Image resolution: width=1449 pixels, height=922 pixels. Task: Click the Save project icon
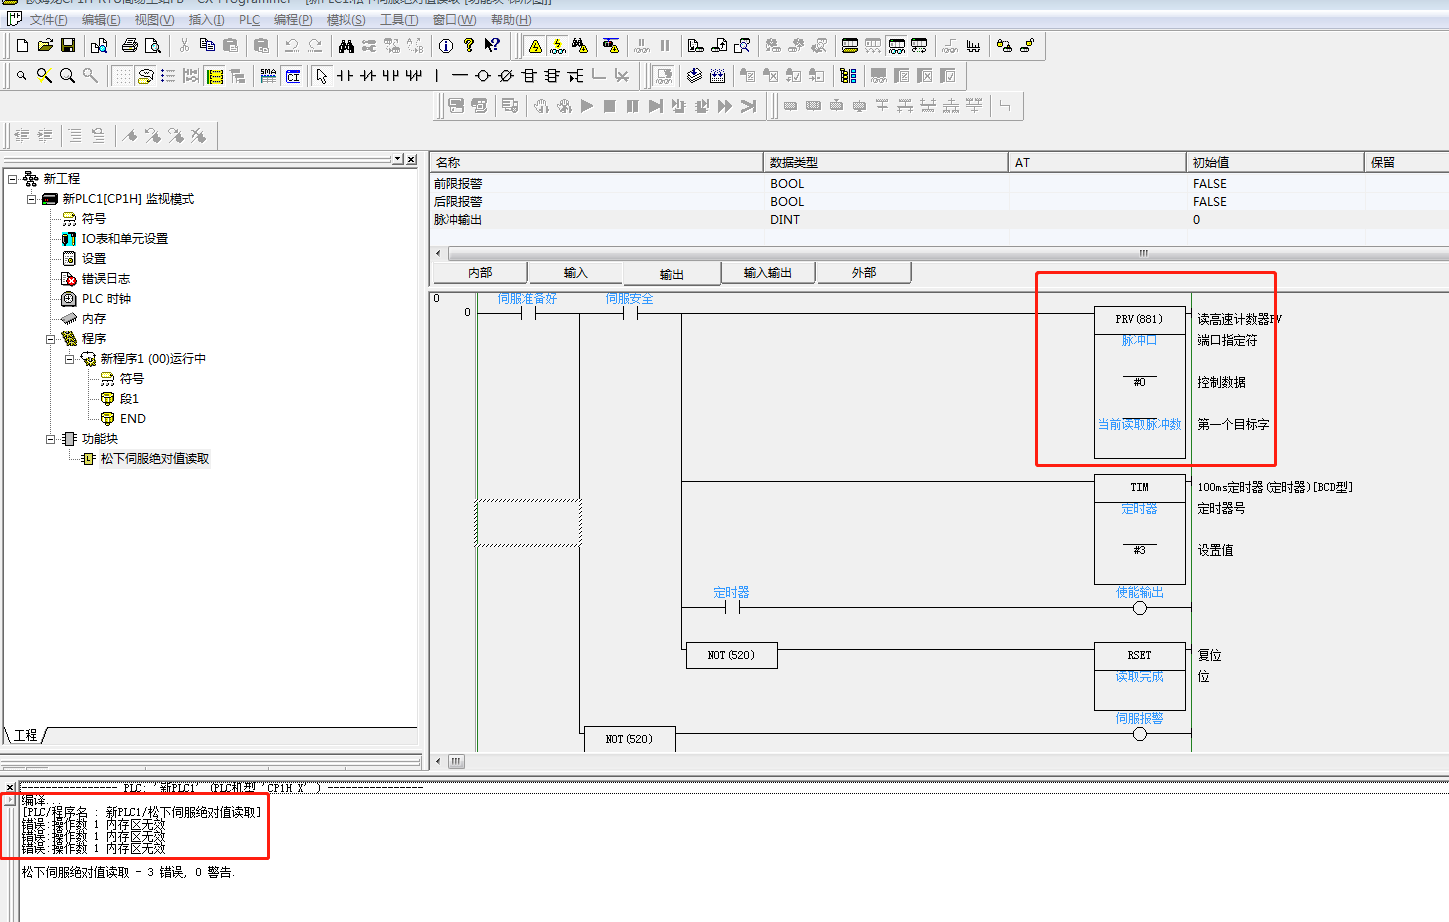point(68,45)
